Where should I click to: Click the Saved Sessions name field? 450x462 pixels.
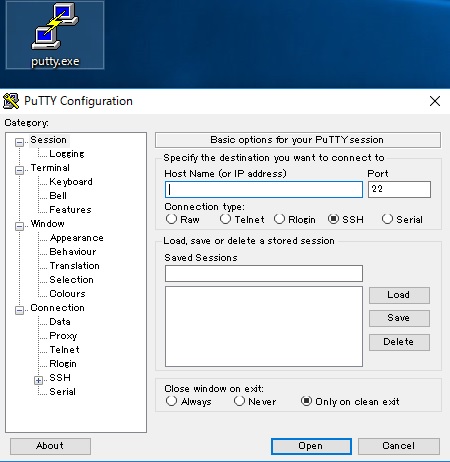click(264, 274)
